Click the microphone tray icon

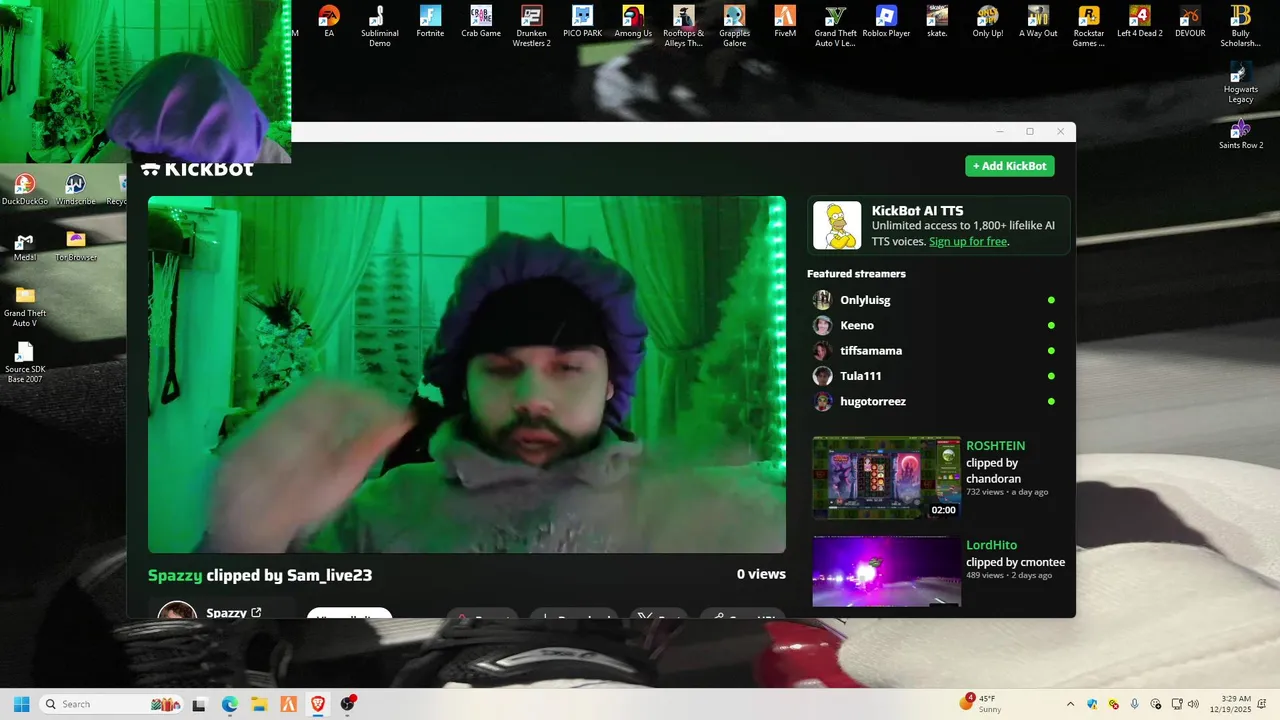pyautogui.click(x=1134, y=704)
